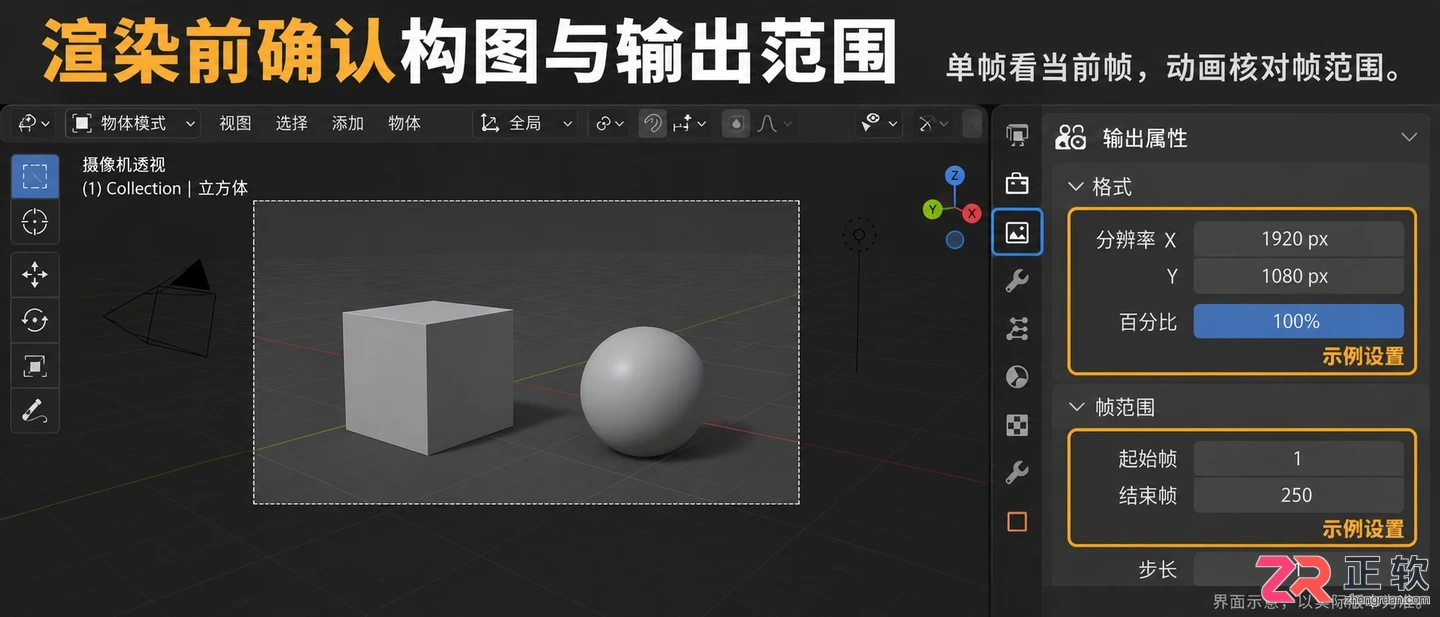The height and width of the screenshot is (617, 1440).
Task: Click the 百分比 100% slider
Action: 1299,322
